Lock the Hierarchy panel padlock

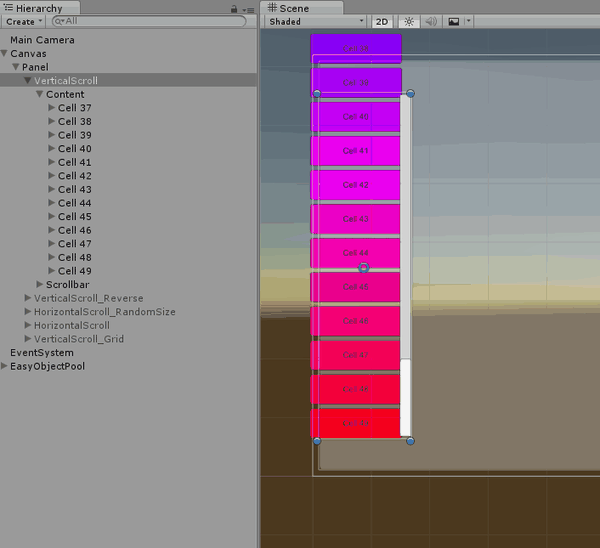(234, 9)
